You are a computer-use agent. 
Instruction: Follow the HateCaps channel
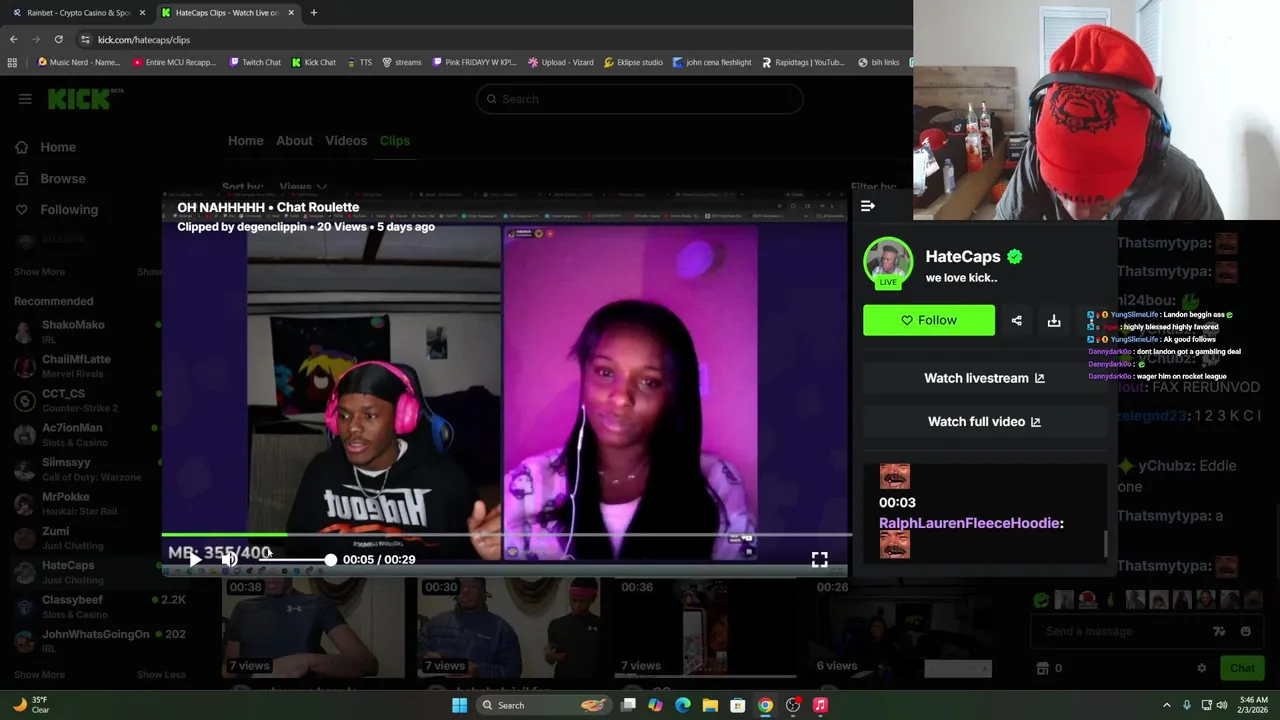929,320
